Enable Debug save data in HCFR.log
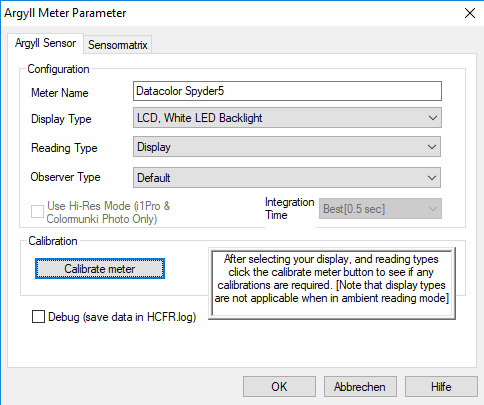This screenshot has width=484, height=405. (38, 317)
